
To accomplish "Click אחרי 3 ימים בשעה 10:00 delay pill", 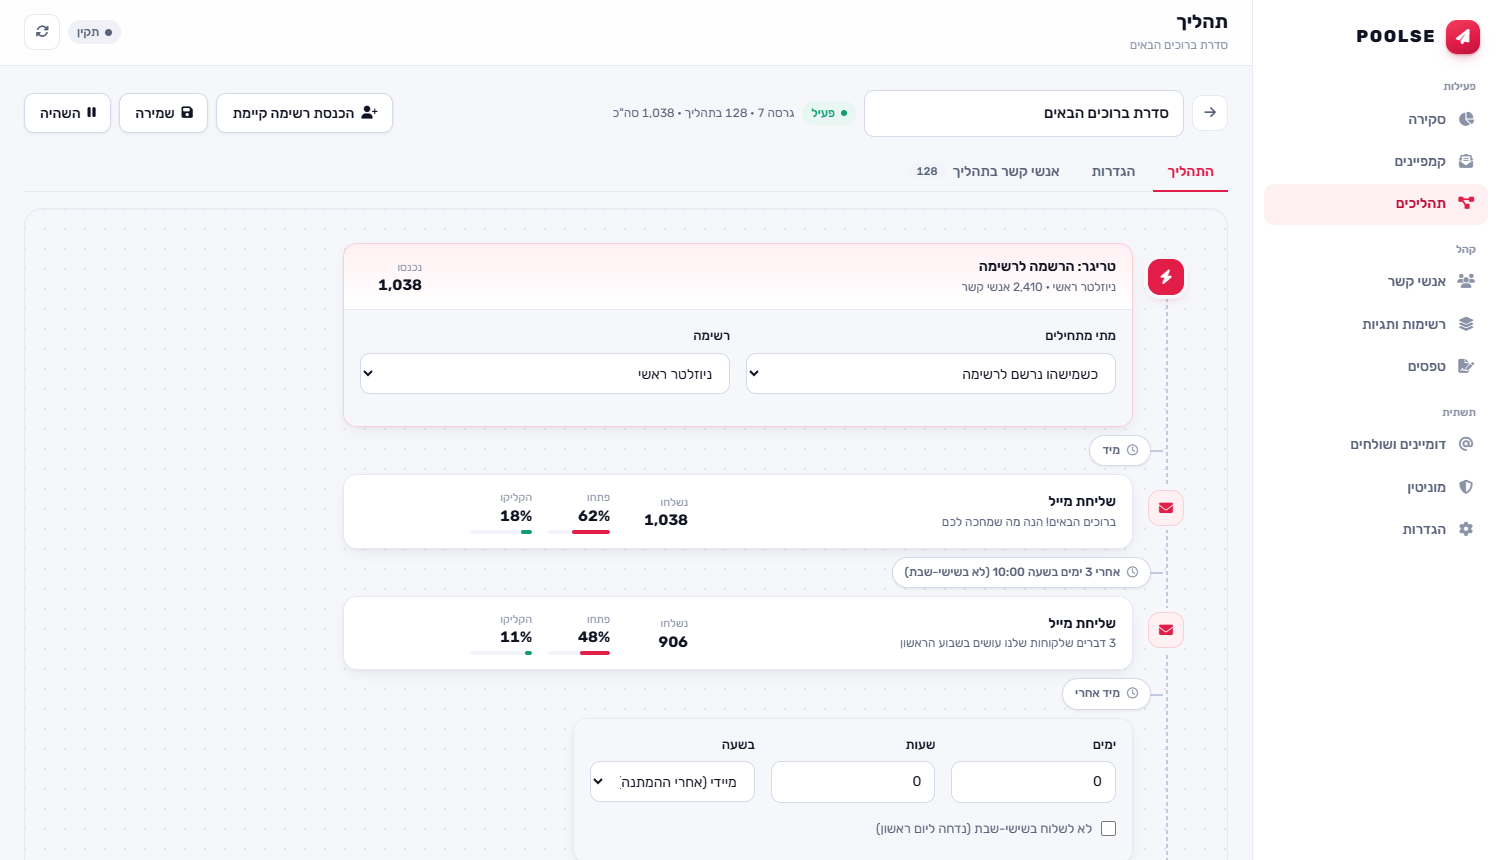I will coord(1021,572).
